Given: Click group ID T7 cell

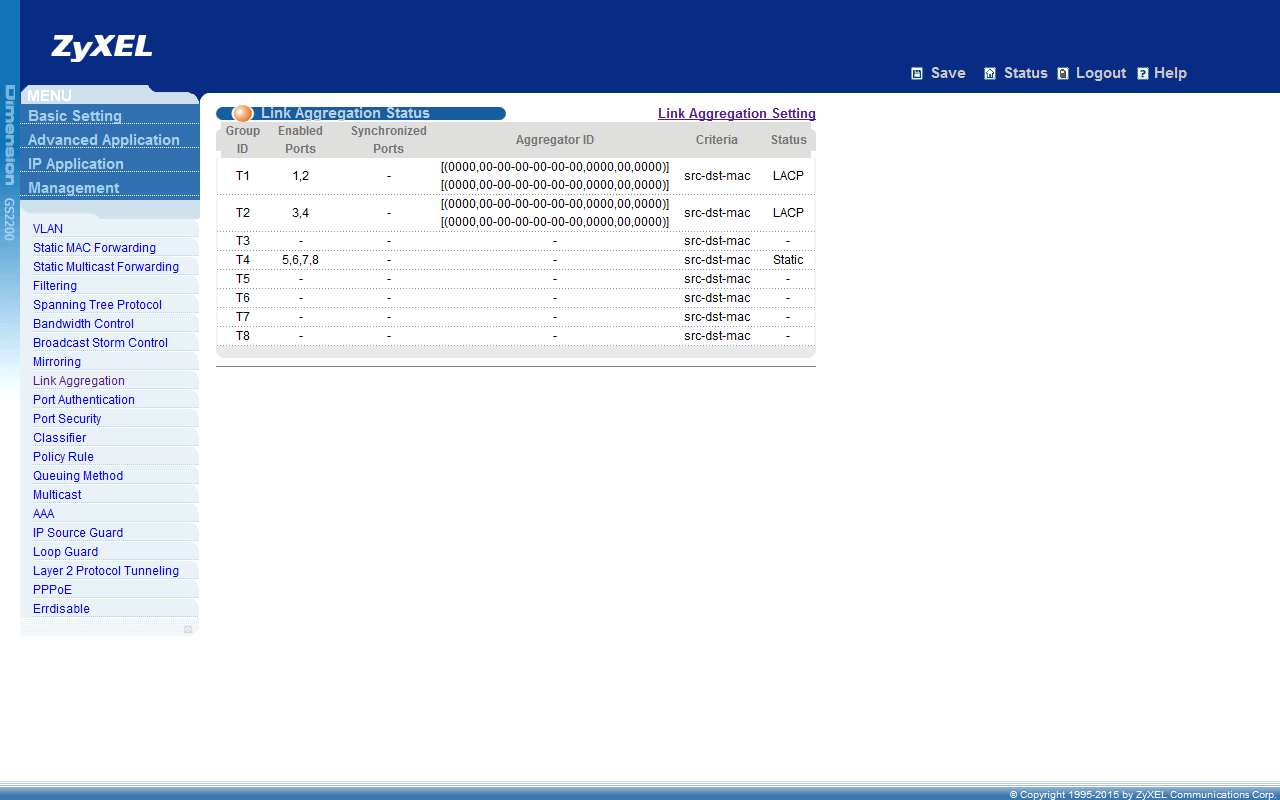Looking at the screenshot, I should tap(243, 317).
